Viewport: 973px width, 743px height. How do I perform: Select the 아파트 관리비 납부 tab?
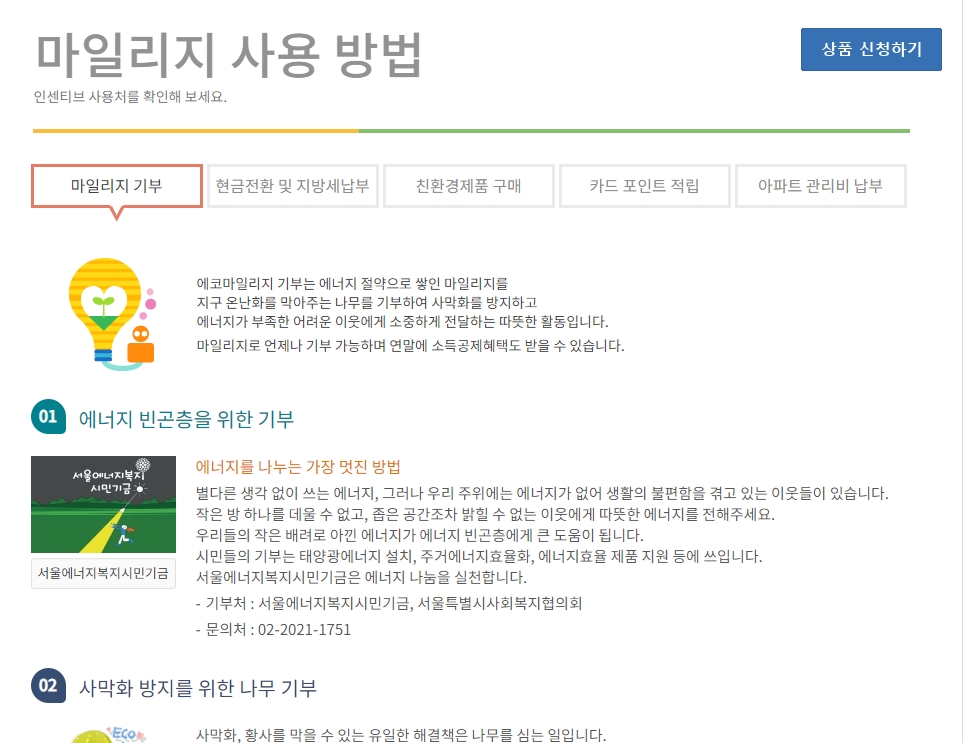pos(821,185)
